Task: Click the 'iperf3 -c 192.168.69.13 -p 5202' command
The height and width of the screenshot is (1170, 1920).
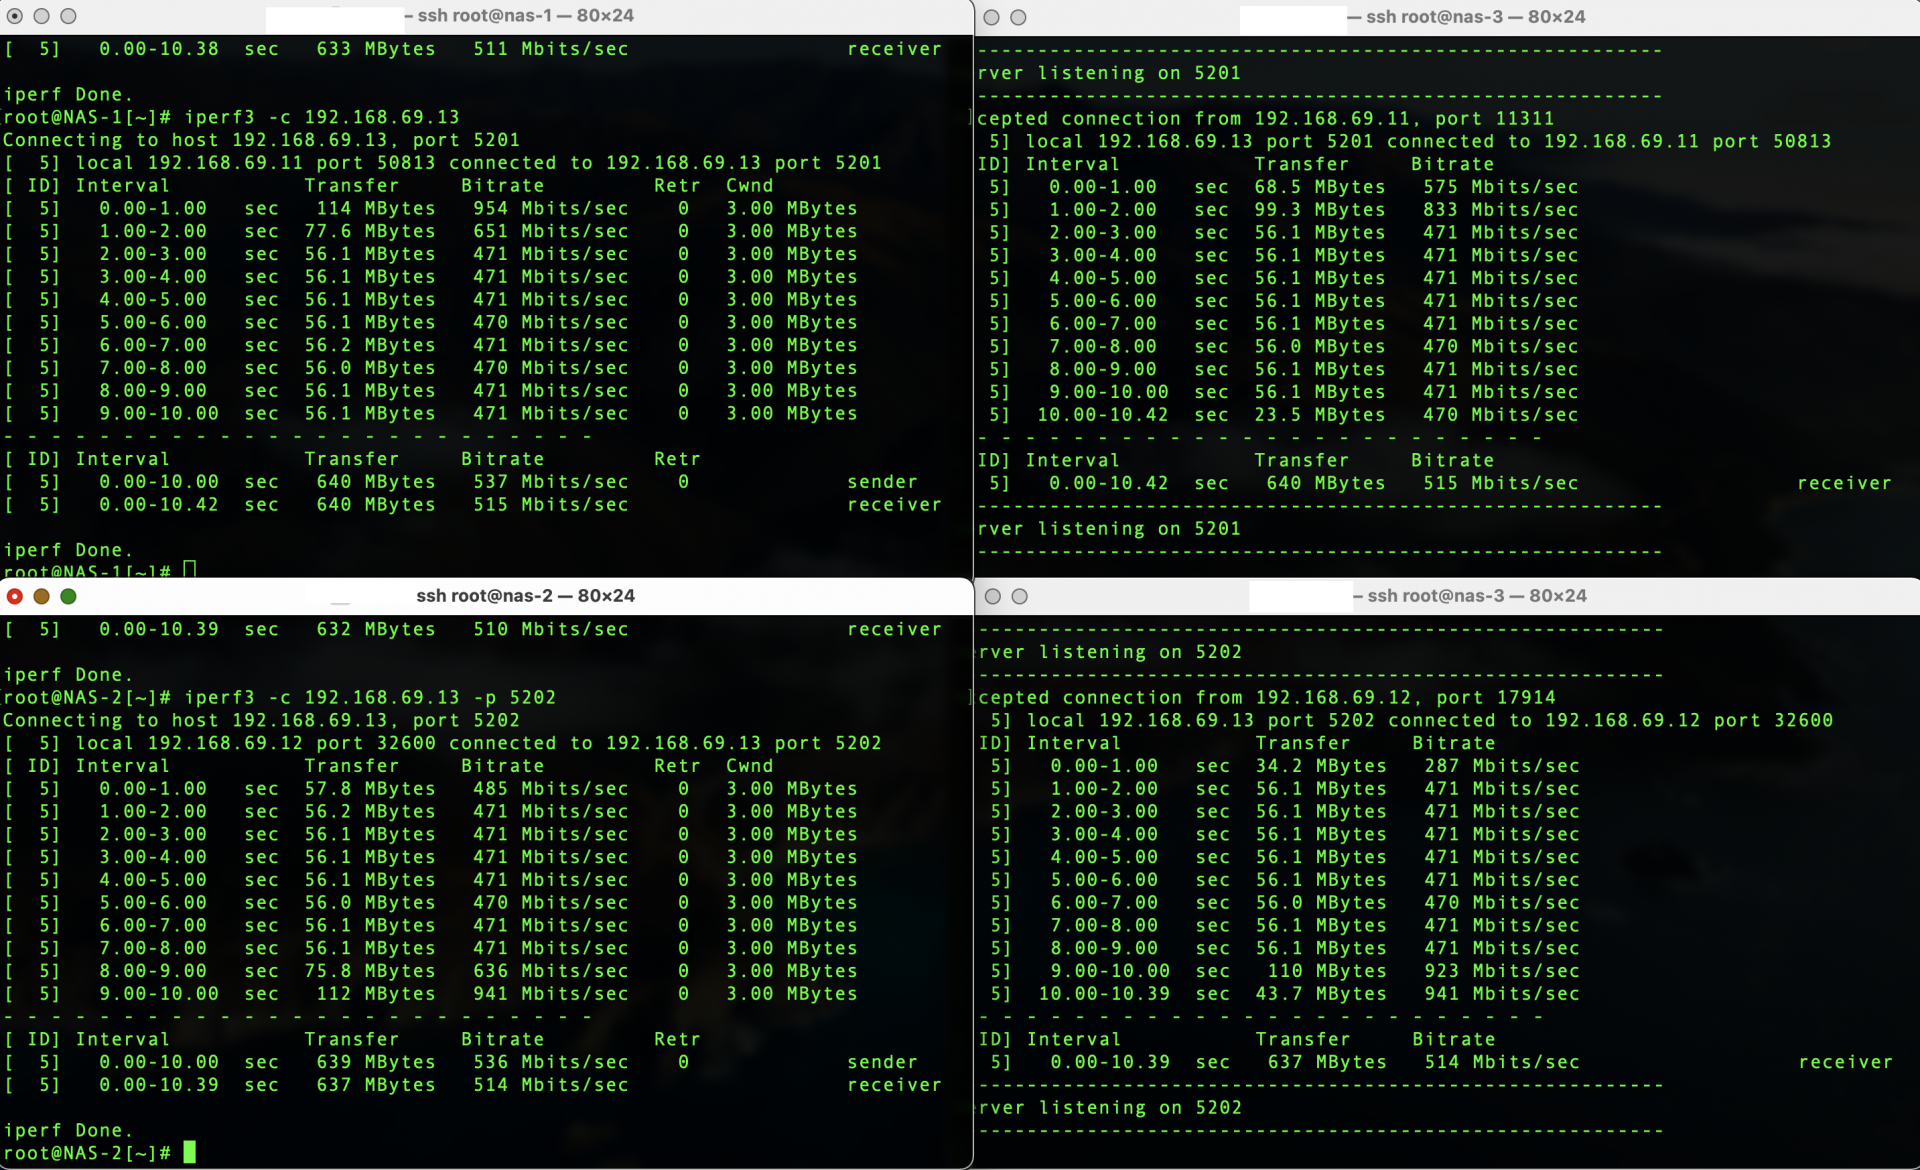Action: (x=370, y=697)
